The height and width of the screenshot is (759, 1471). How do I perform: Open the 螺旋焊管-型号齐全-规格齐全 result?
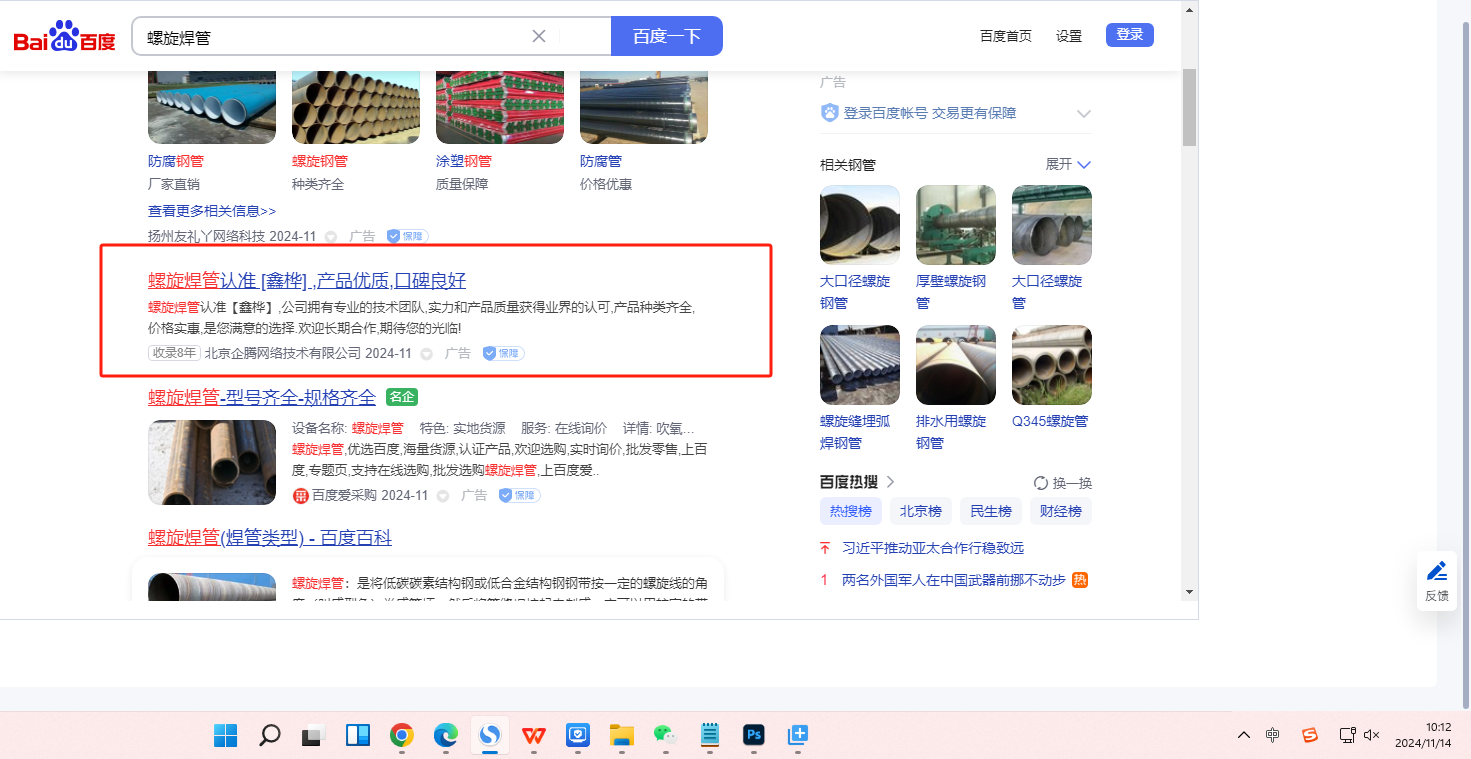click(262, 397)
